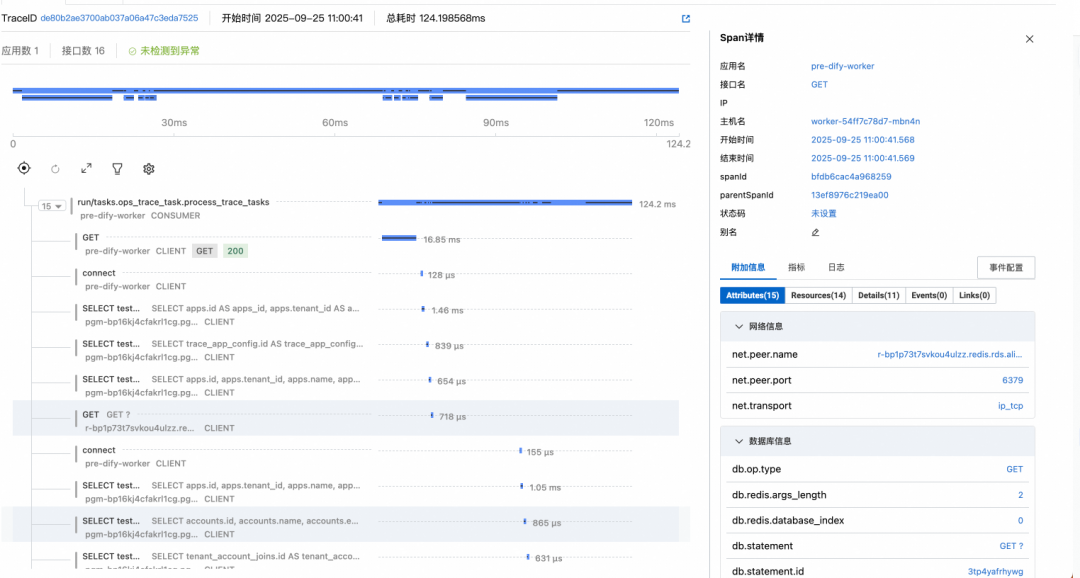Image resolution: width=1080 pixels, height=578 pixels.
Task: Click the trace overview minimap timeline
Action: point(345,94)
